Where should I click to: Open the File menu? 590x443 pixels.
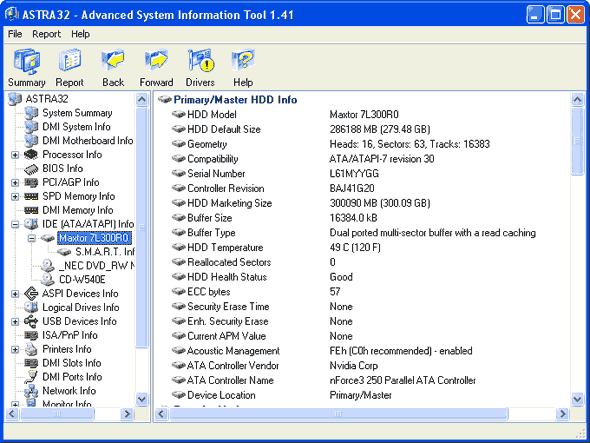15,34
